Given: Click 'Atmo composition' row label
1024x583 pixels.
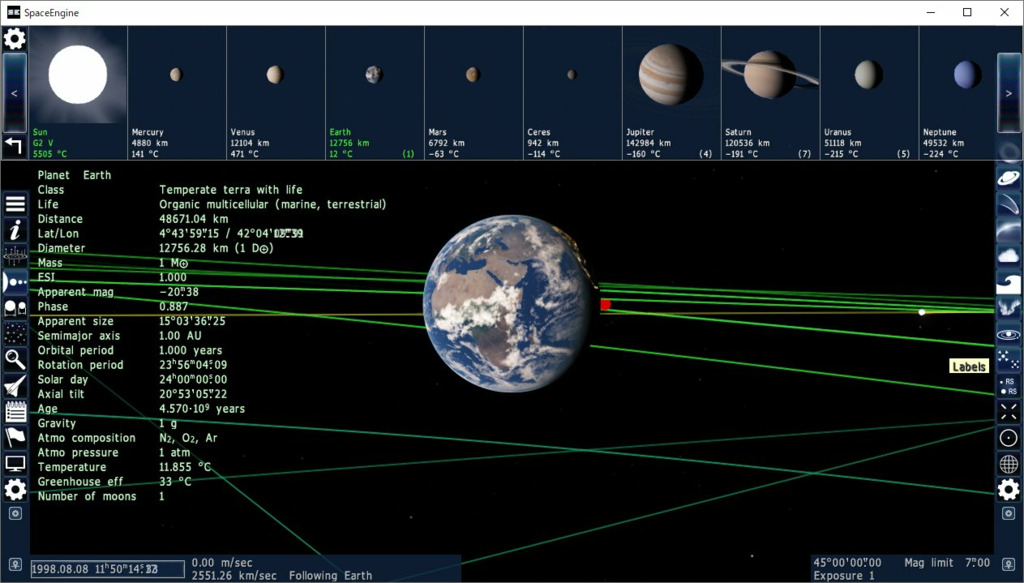Looking at the screenshot, I should [x=86, y=438].
